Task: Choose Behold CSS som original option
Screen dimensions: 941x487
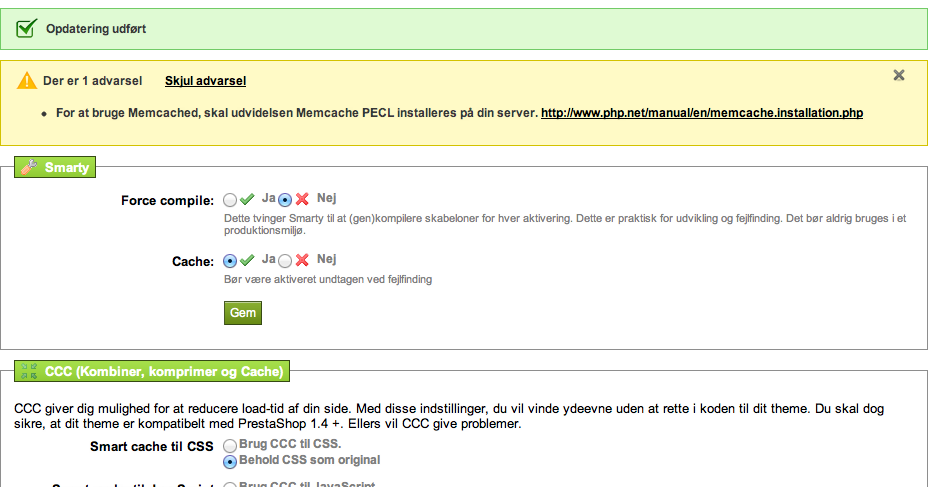Action: pos(230,462)
